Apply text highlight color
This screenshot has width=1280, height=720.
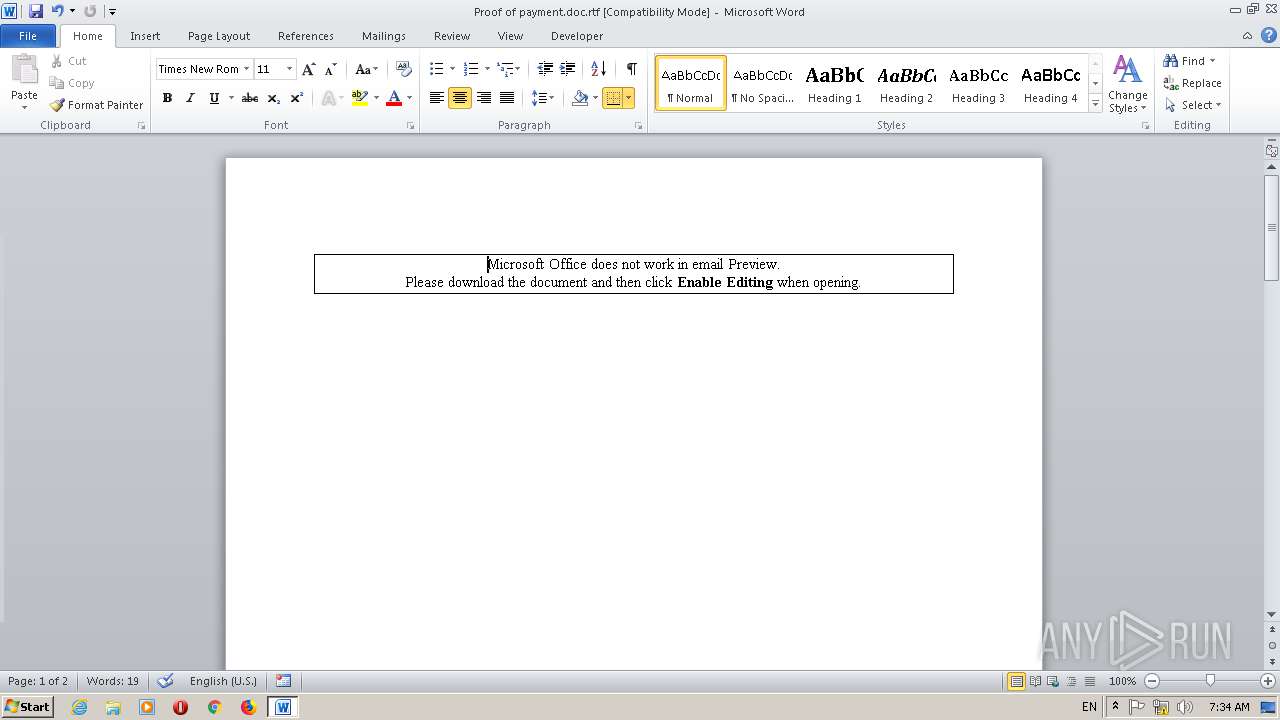pos(360,98)
